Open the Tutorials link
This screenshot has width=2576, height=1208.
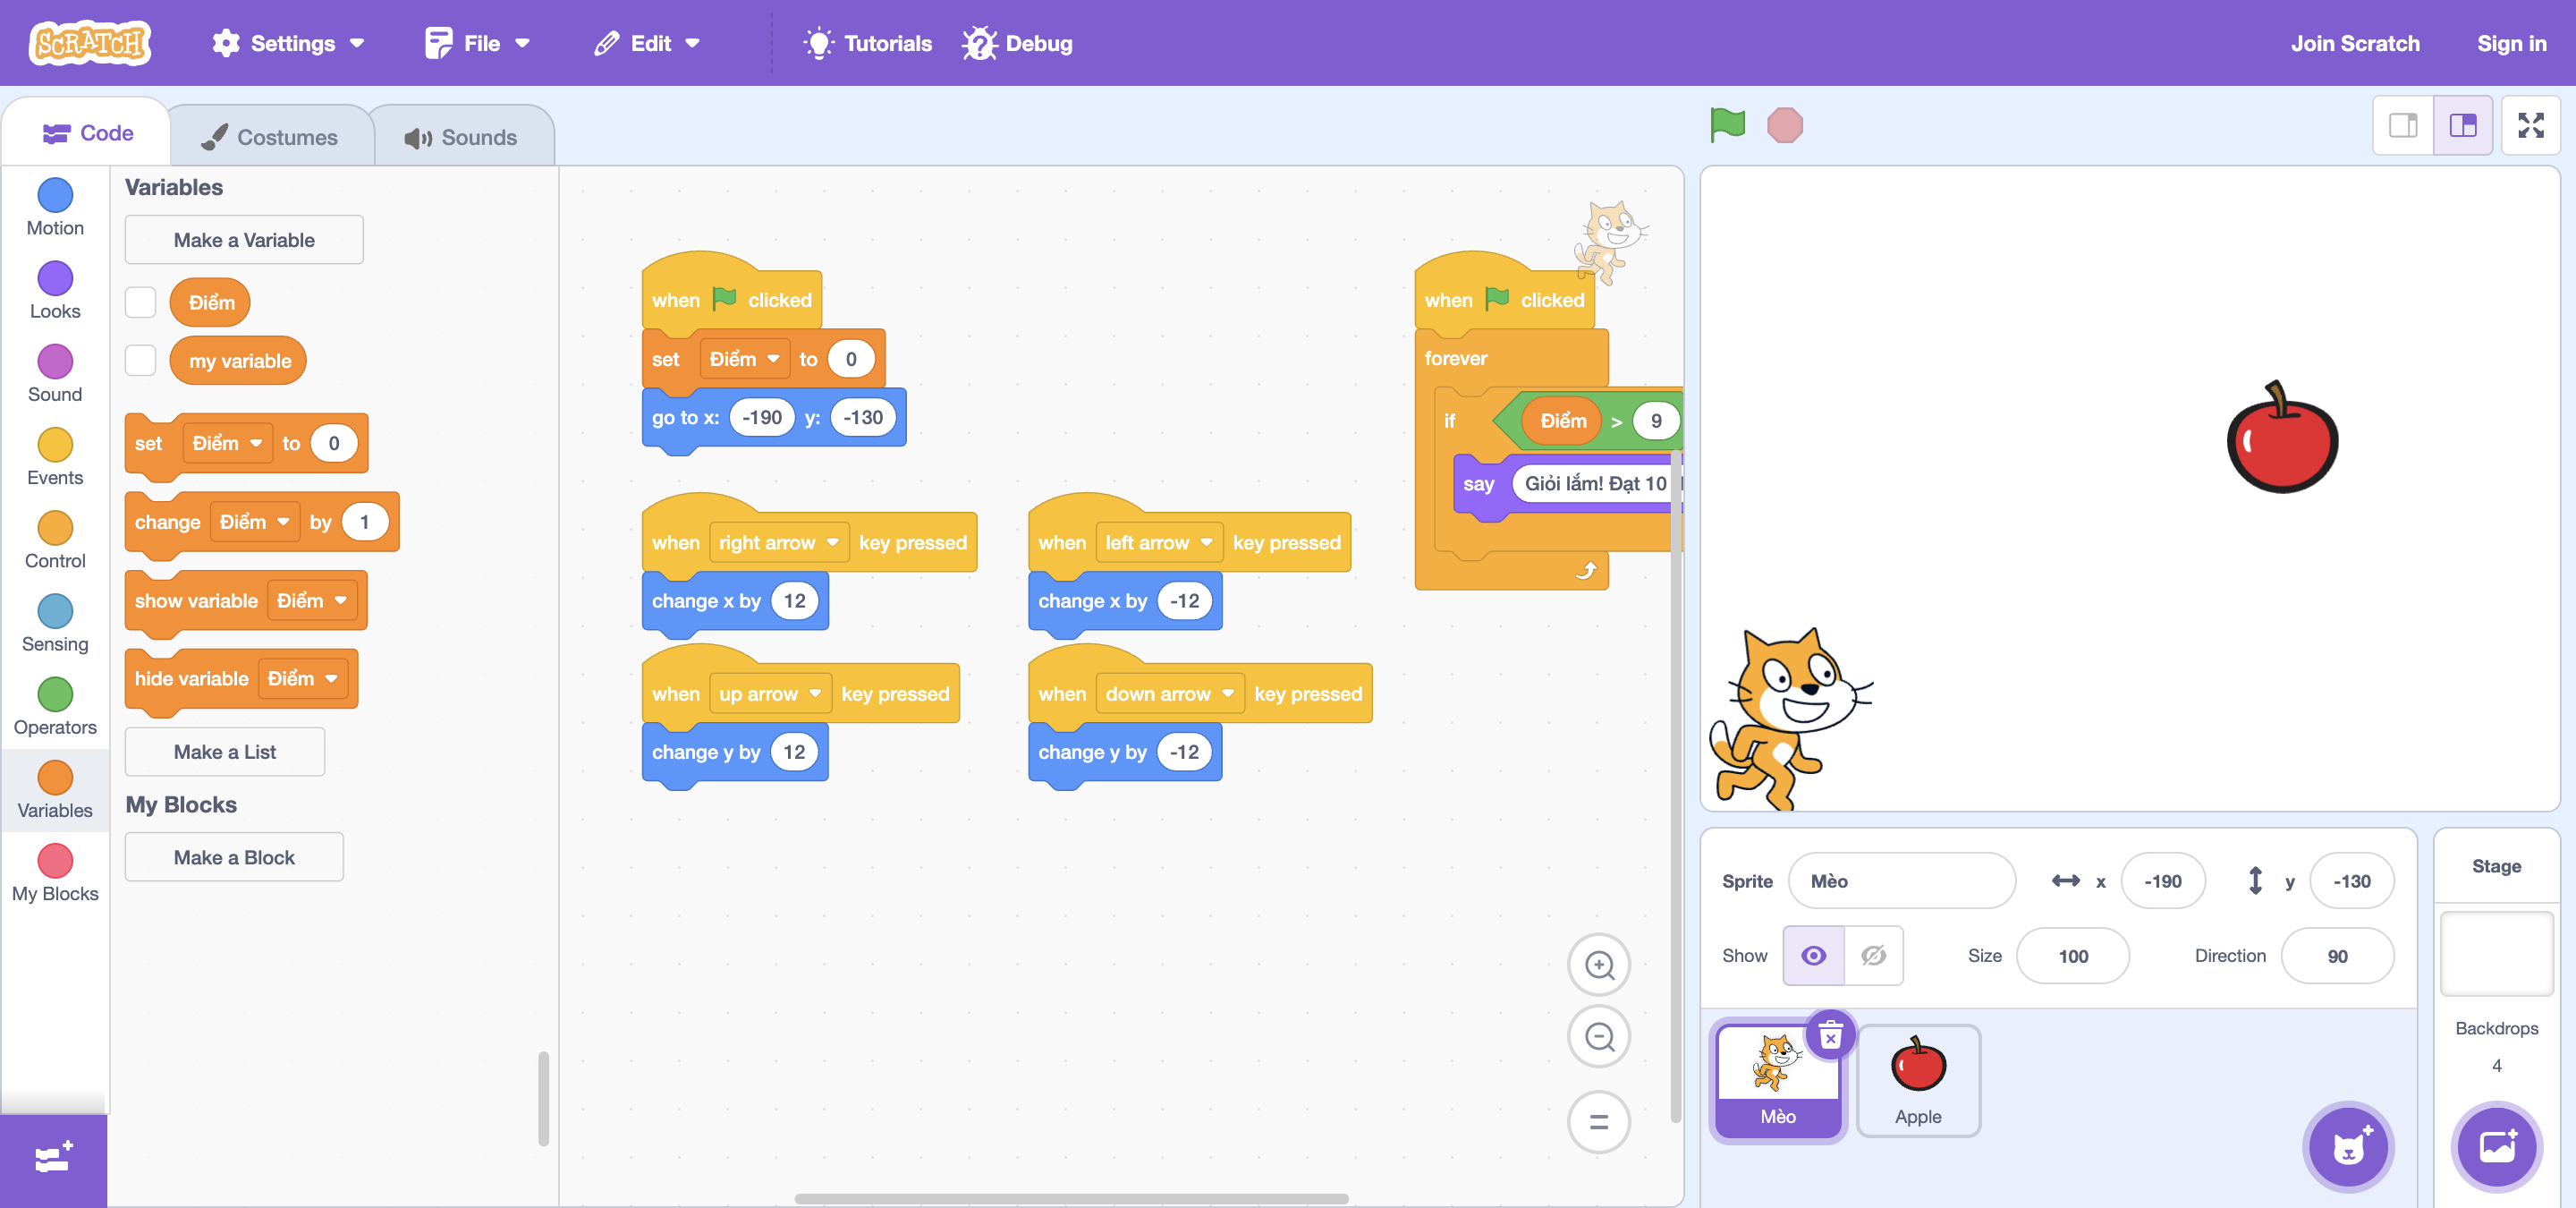coord(867,43)
